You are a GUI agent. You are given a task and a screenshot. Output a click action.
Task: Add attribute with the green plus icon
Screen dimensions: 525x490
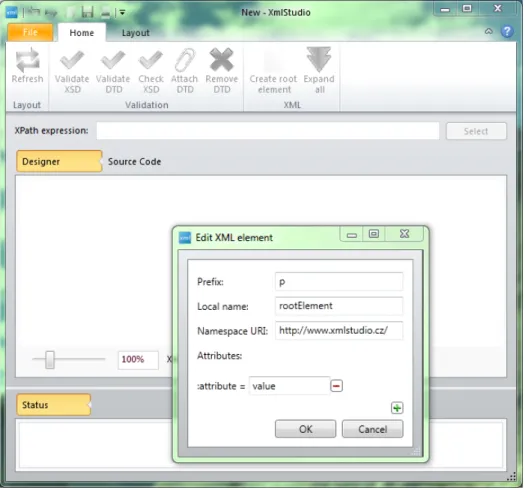[x=398, y=409]
